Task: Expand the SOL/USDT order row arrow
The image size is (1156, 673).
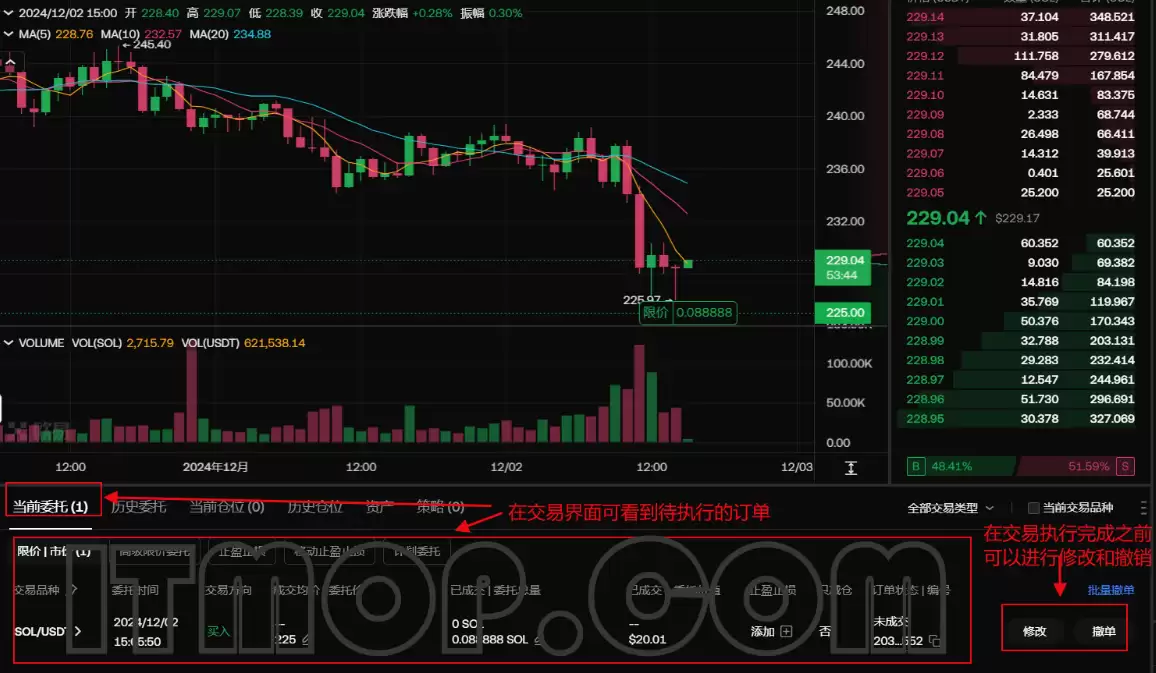Action: pyautogui.click(x=78, y=631)
